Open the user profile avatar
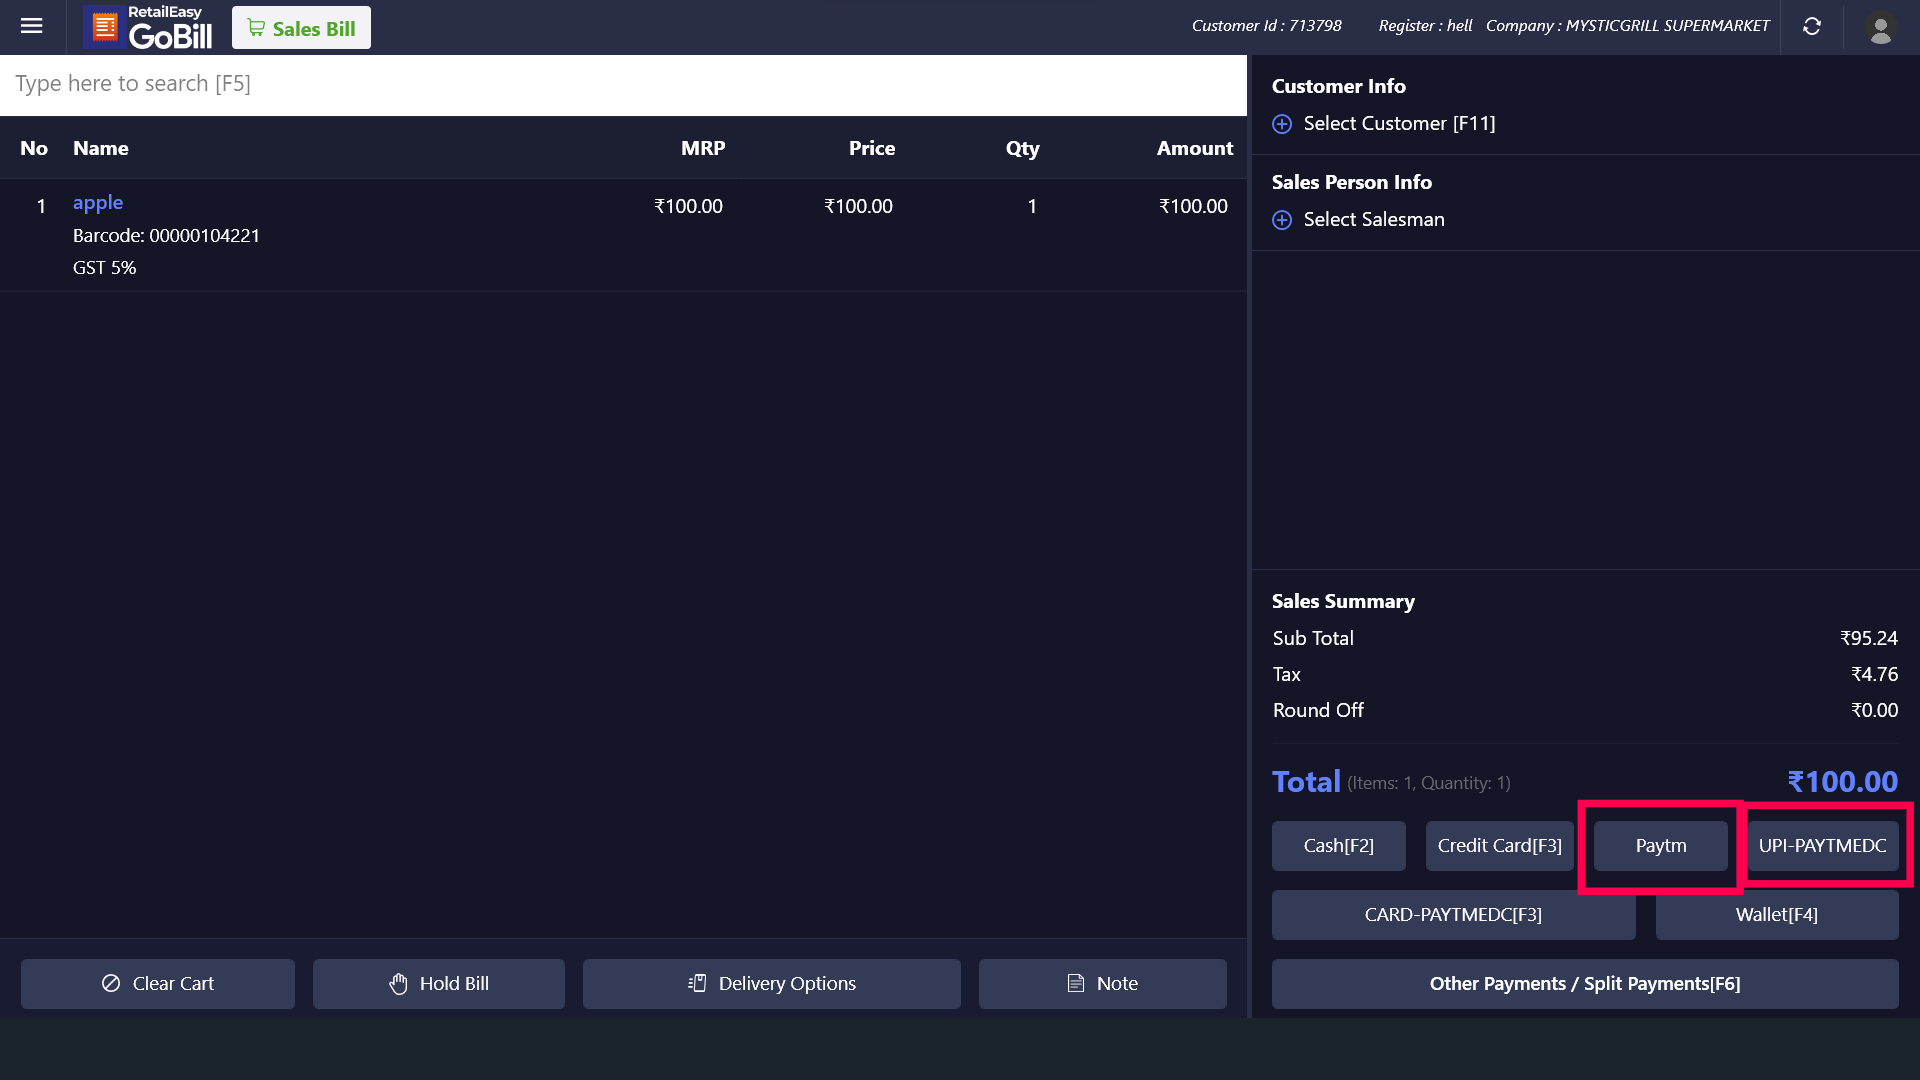The image size is (1920, 1080). point(1880,27)
